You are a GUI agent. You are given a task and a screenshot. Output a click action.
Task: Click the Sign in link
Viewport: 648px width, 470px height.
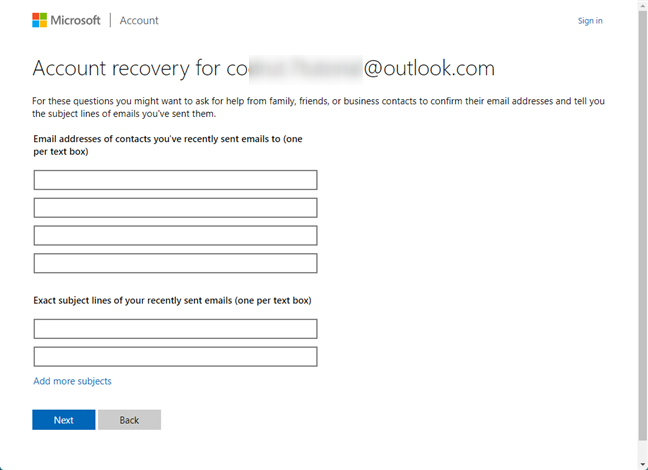[590, 21]
